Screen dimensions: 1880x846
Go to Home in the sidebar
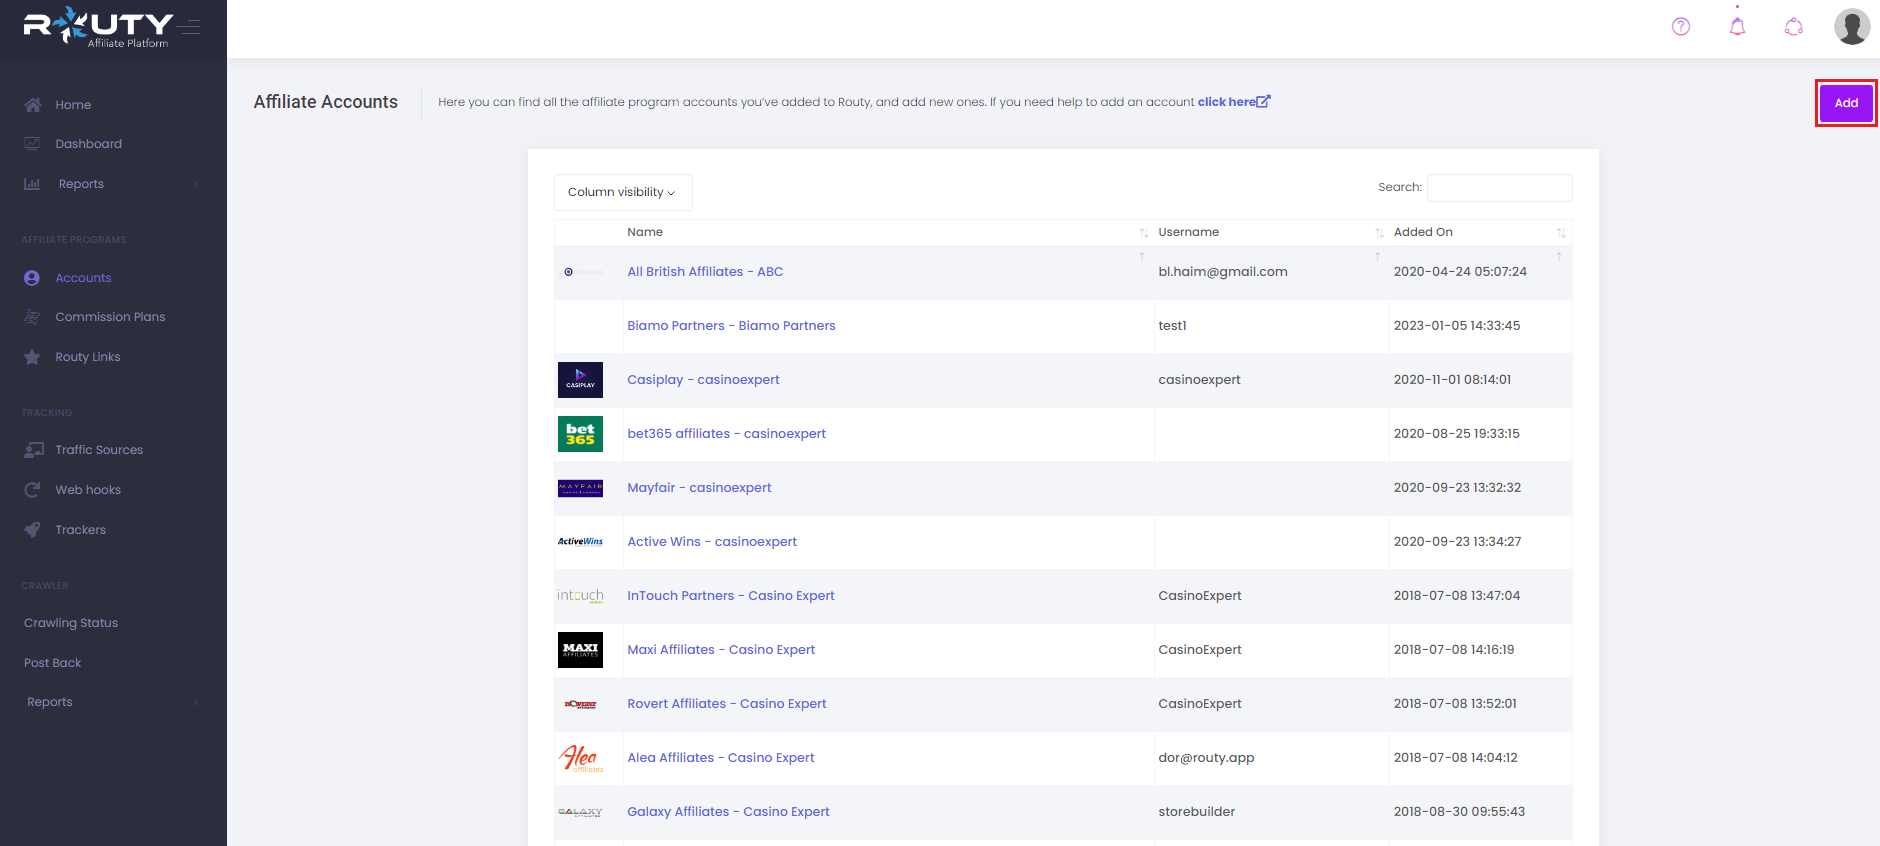[73, 105]
